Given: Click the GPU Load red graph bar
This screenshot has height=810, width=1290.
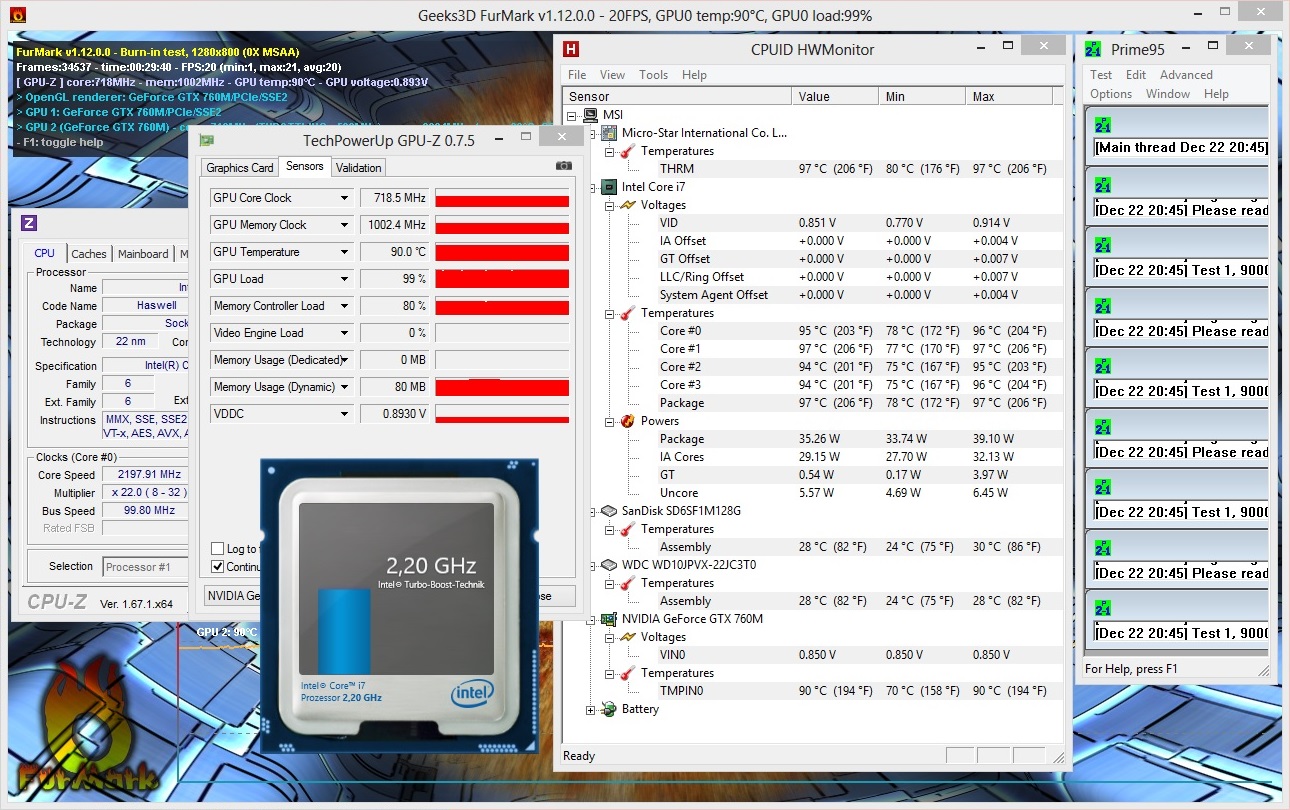Looking at the screenshot, I should click(x=502, y=279).
